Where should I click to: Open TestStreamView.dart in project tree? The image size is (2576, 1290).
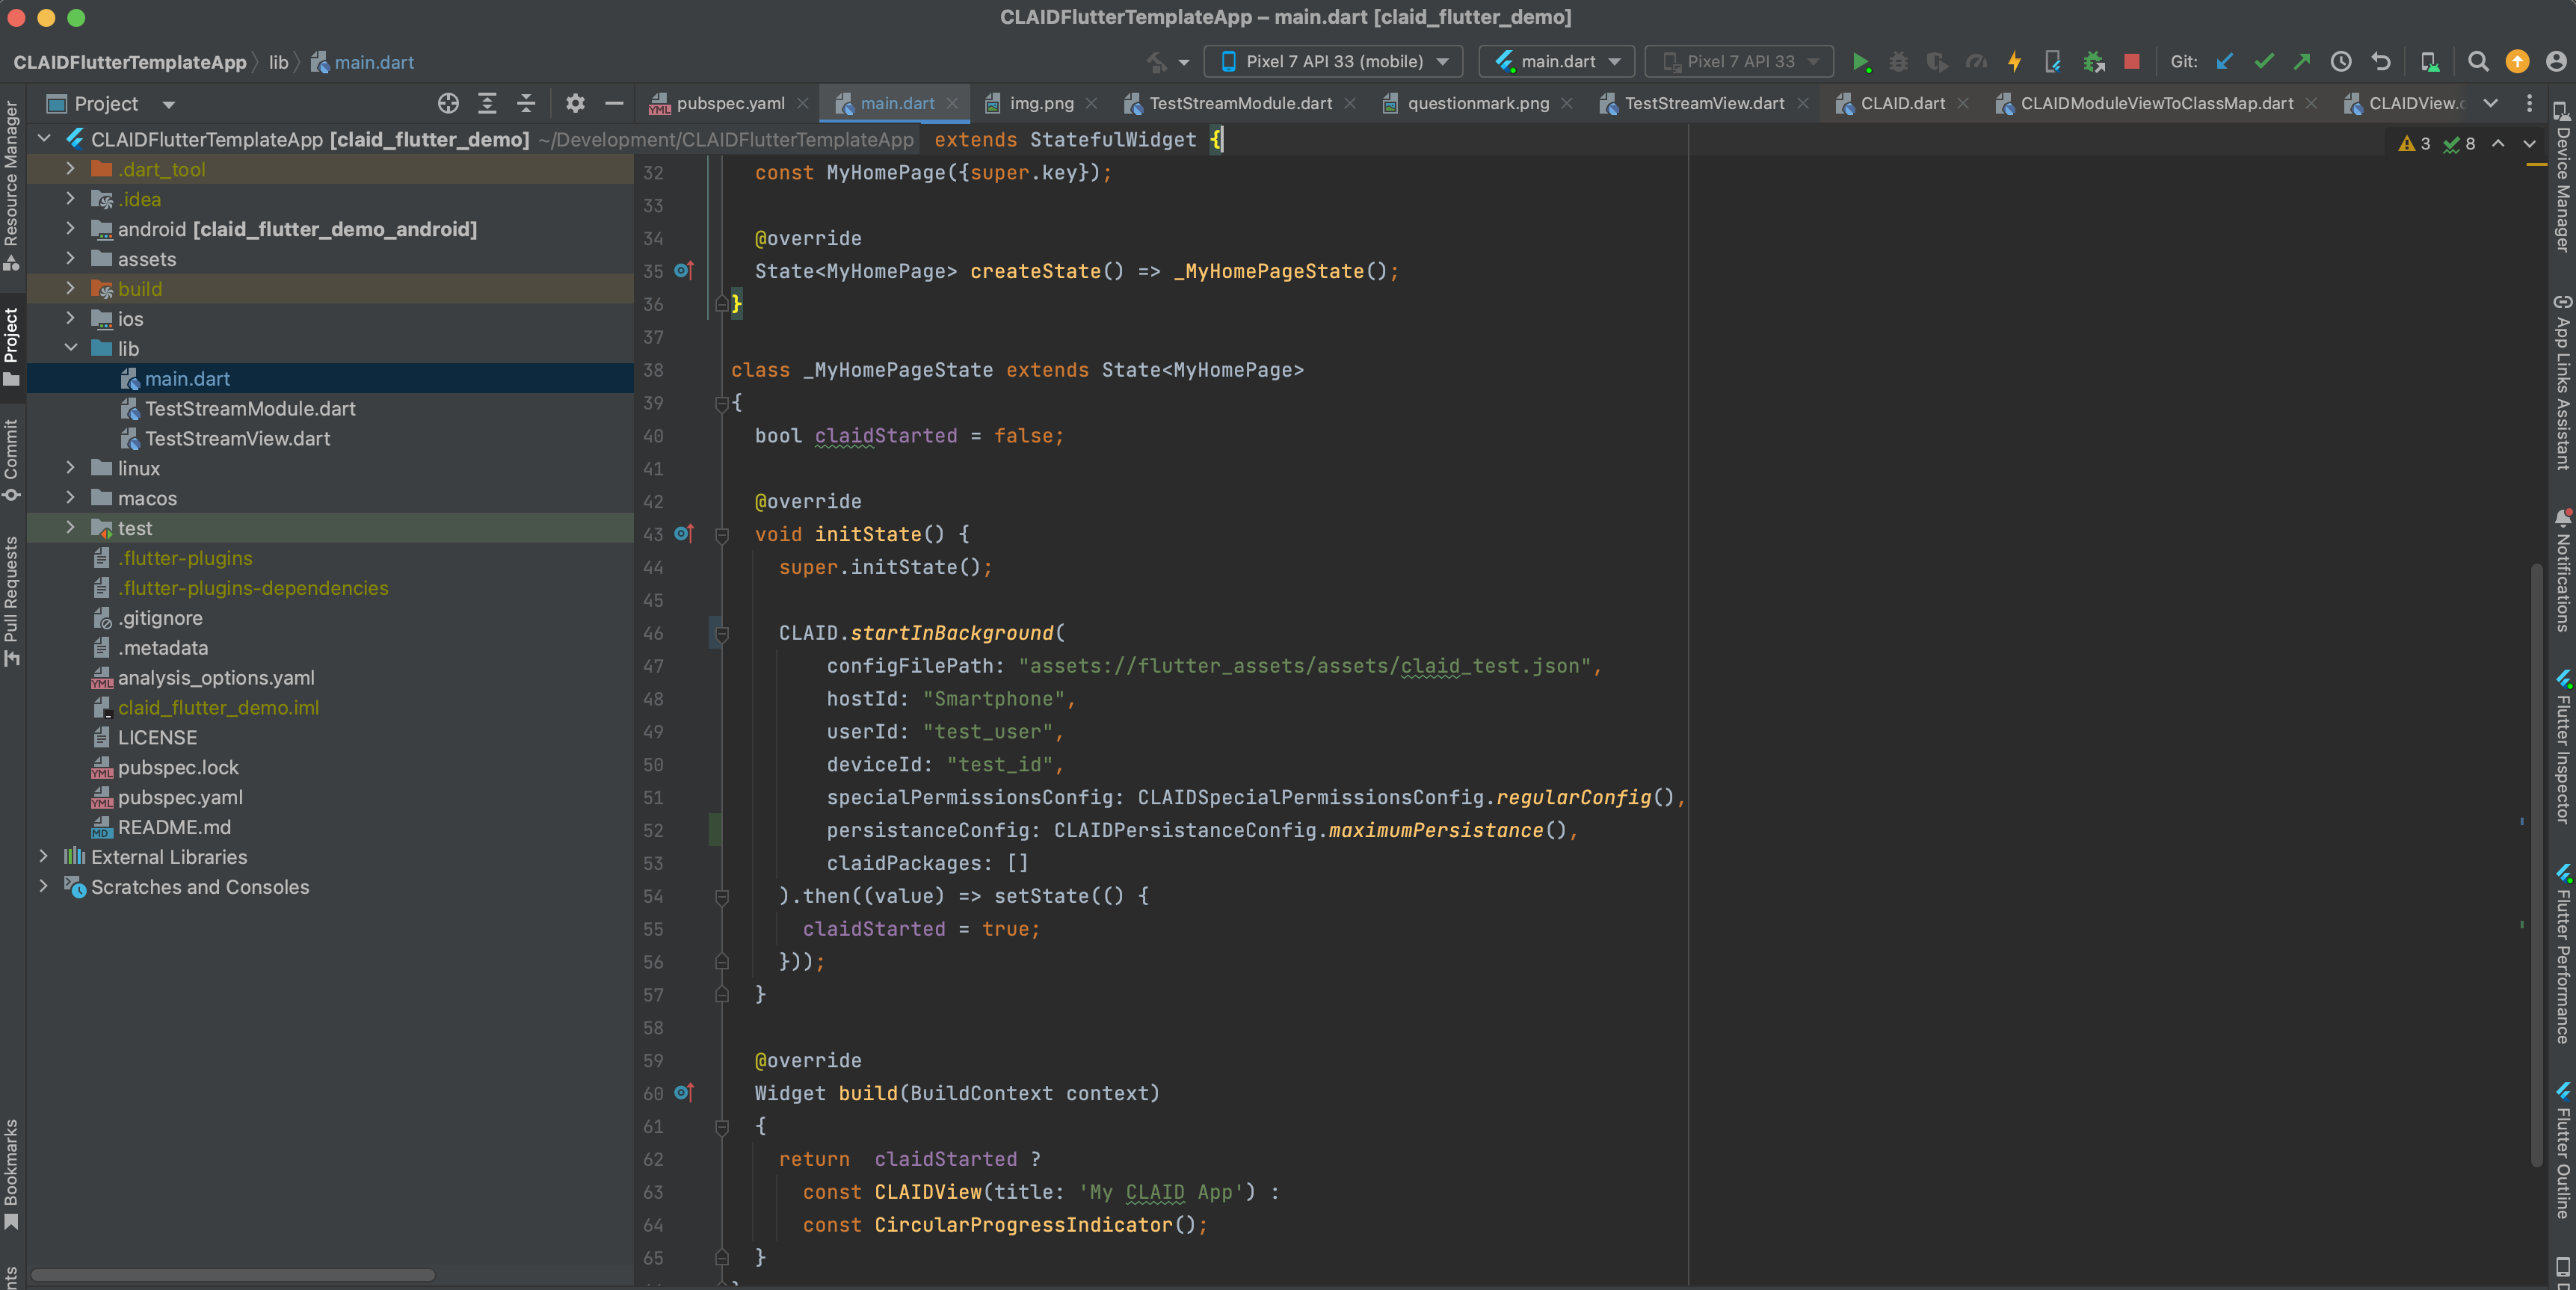coord(237,438)
